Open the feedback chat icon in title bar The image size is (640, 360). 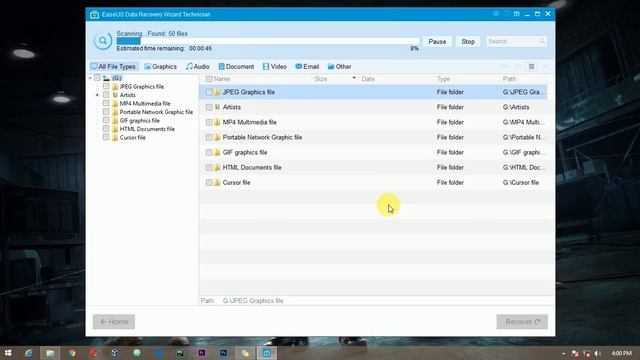[x=496, y=14]
